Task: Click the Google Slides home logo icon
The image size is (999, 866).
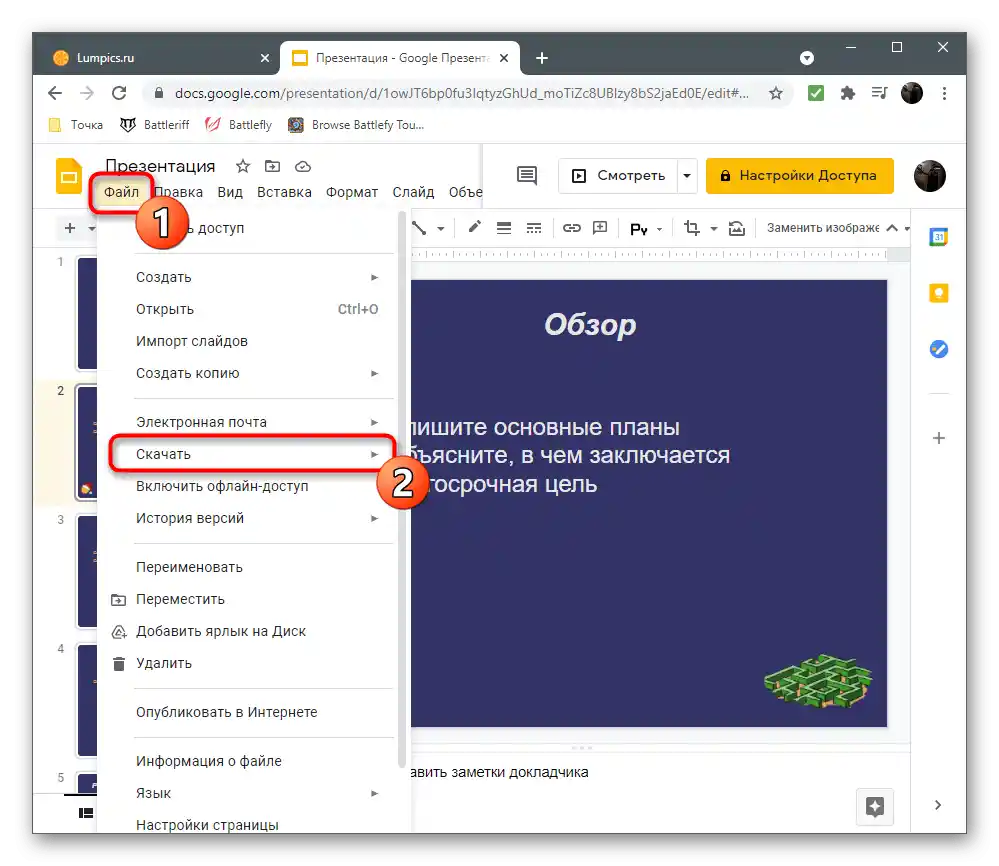Action: (x=69, y=175)
